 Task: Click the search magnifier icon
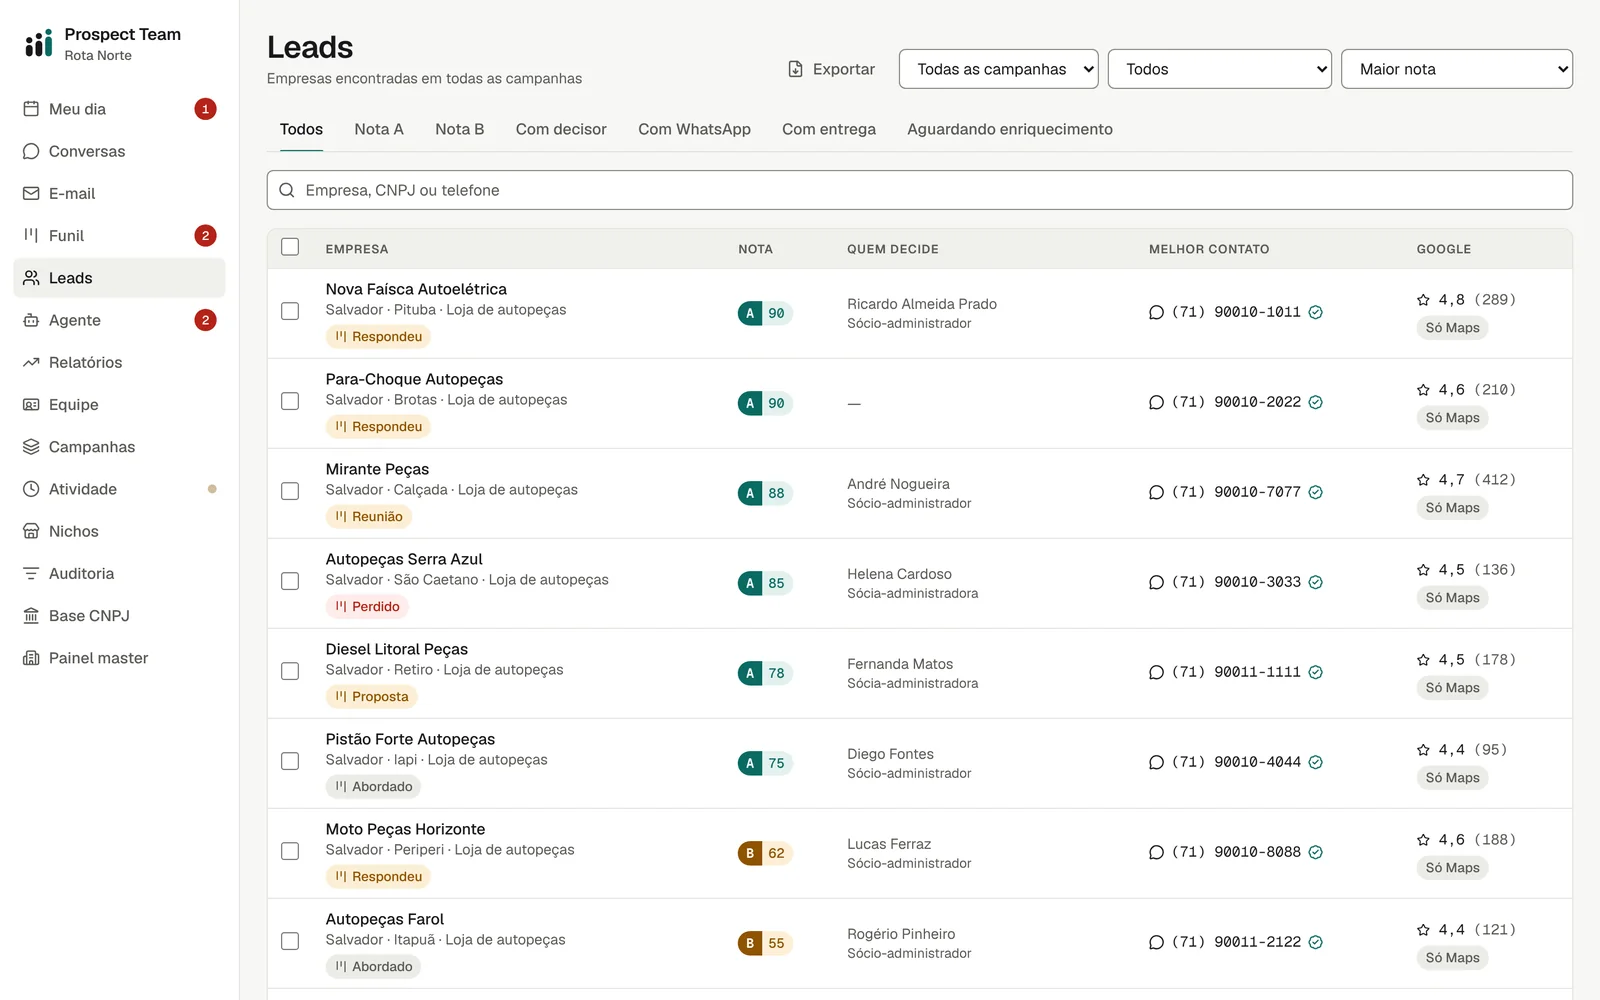click(287, 190)
